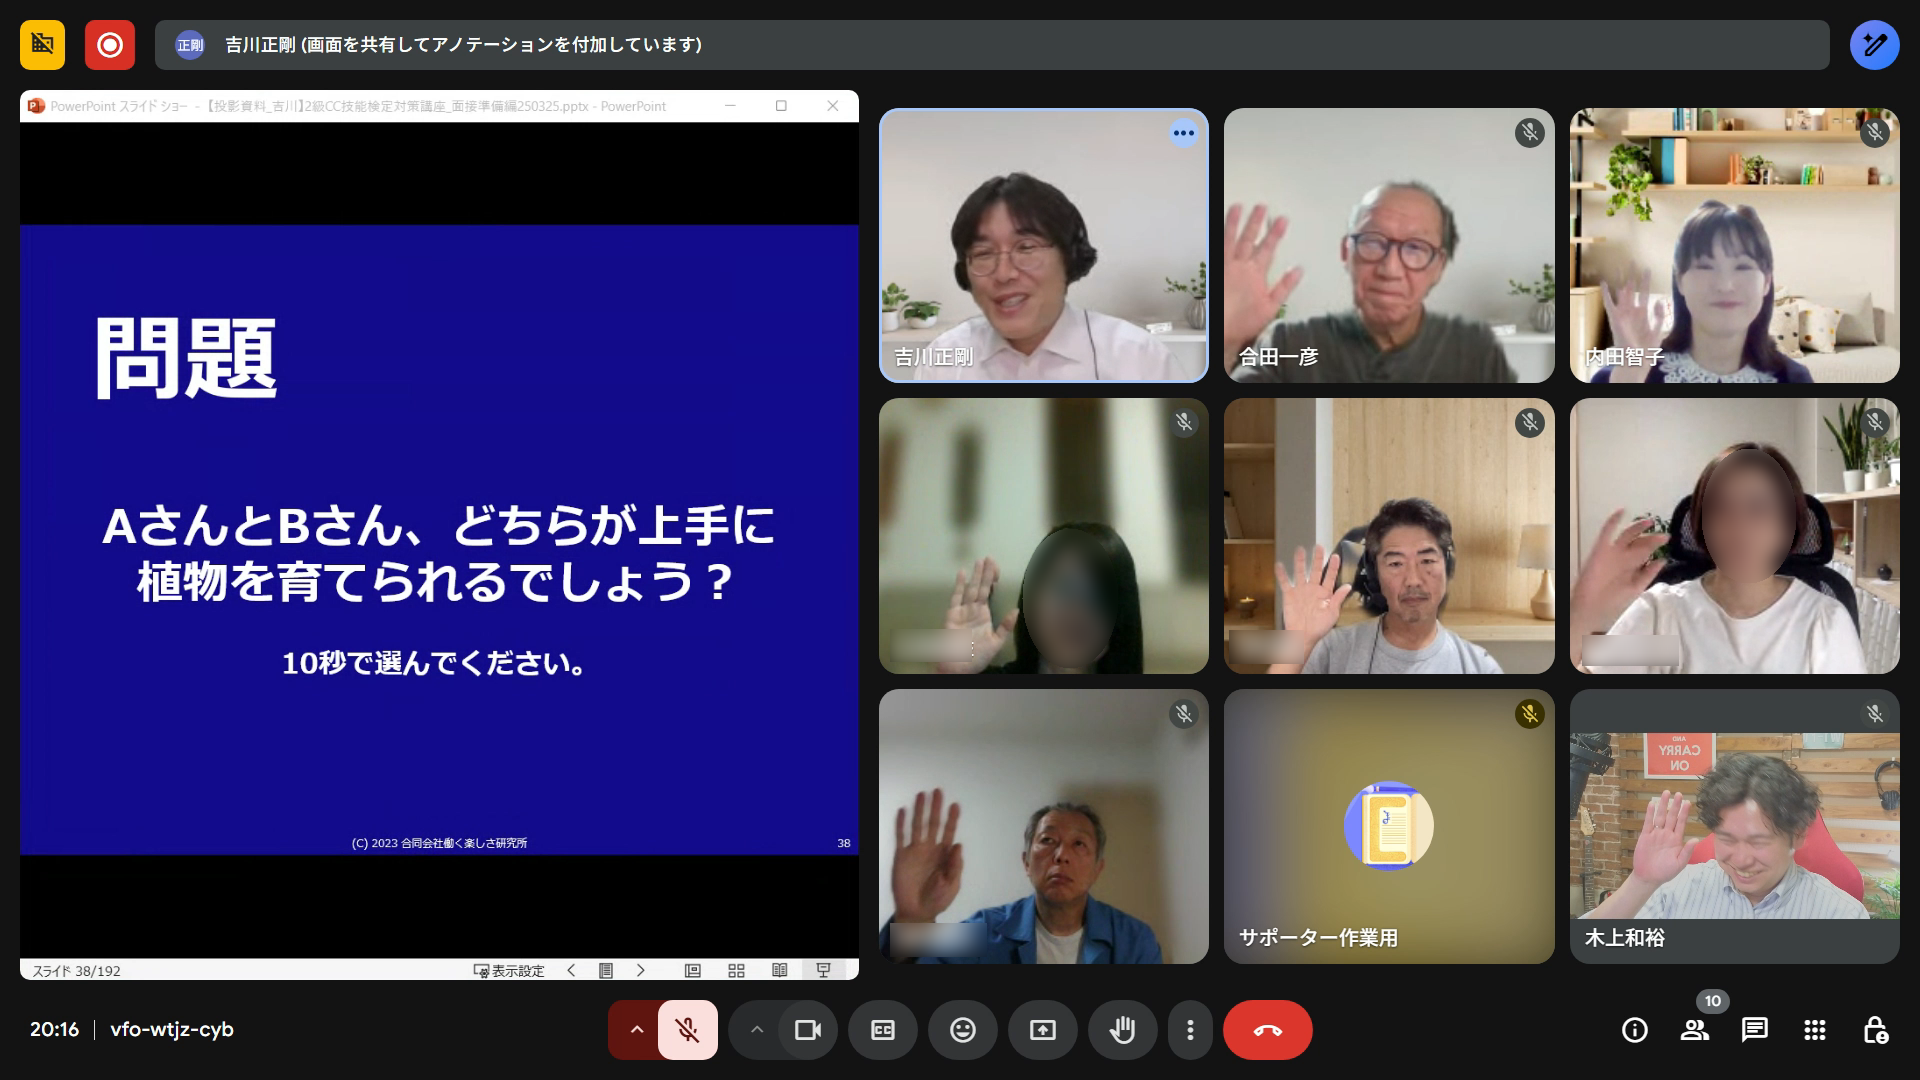Image resolution: width=1920 pixels, height=1080 pixels.
Task: Click the red recording indicator button
Action: (x=110, y=45)
